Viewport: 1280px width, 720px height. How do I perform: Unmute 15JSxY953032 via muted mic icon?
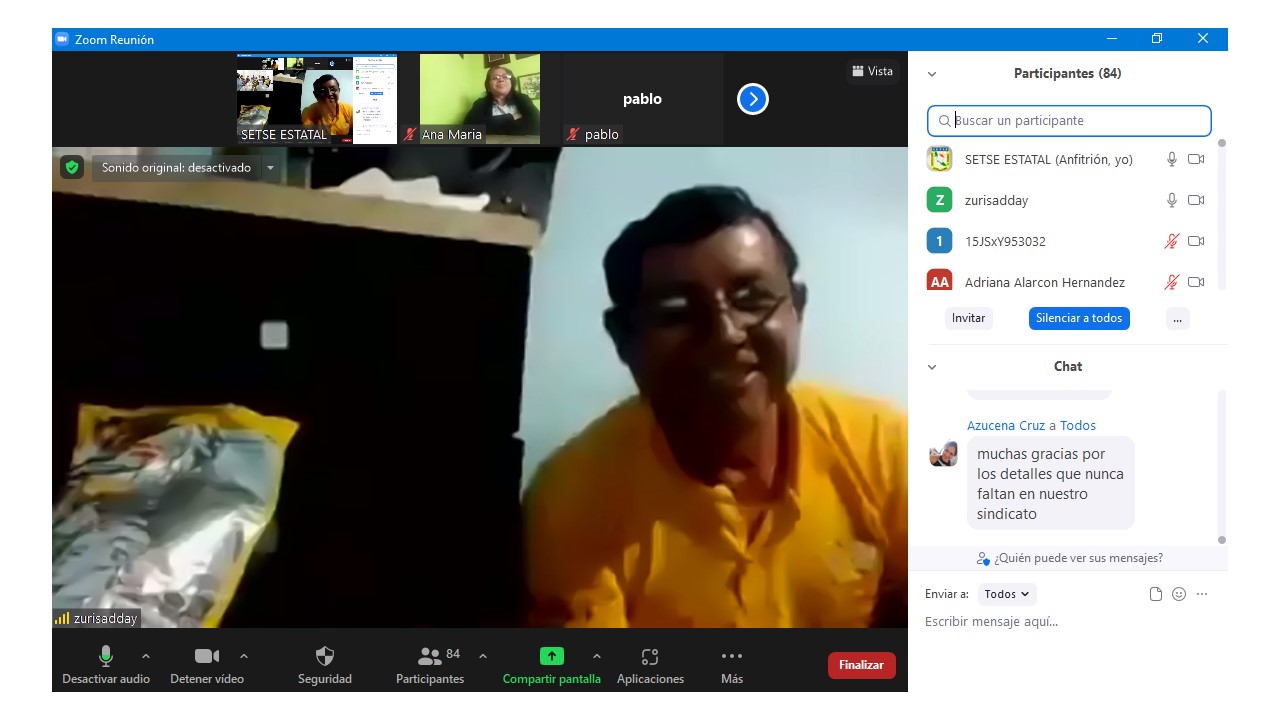(x=1172, y=241)
